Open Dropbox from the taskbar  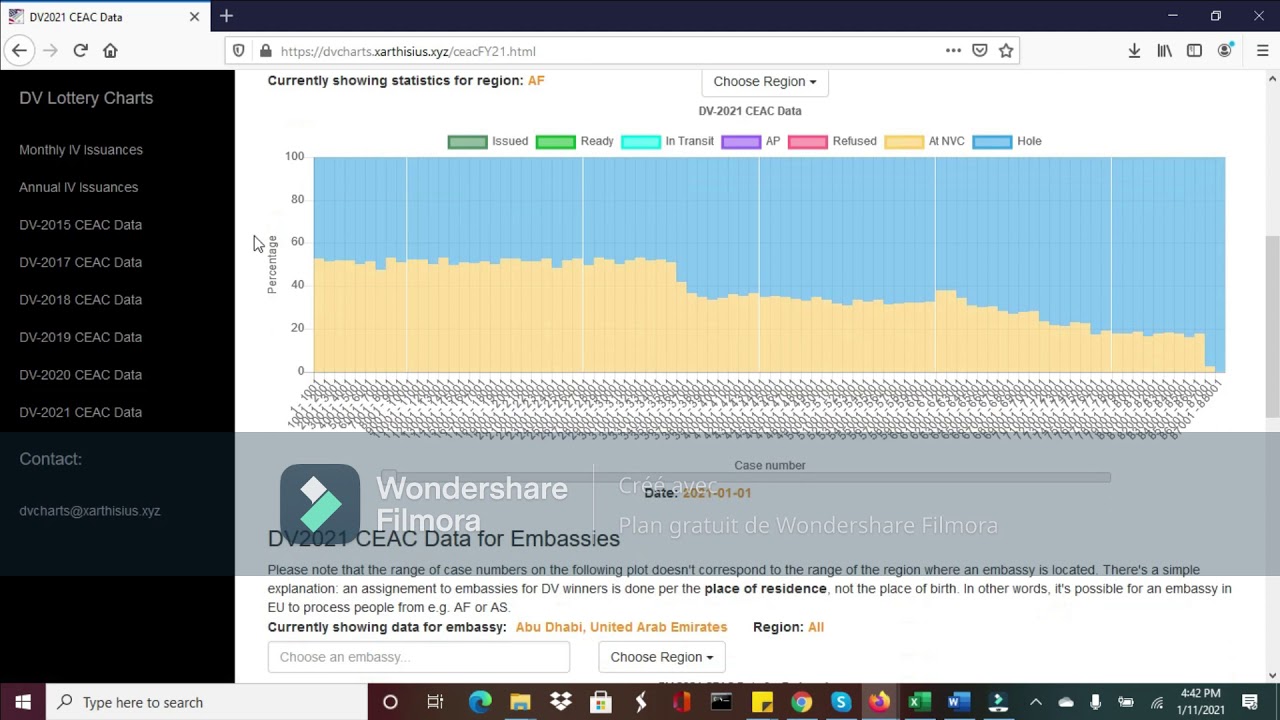click(560, 702)
